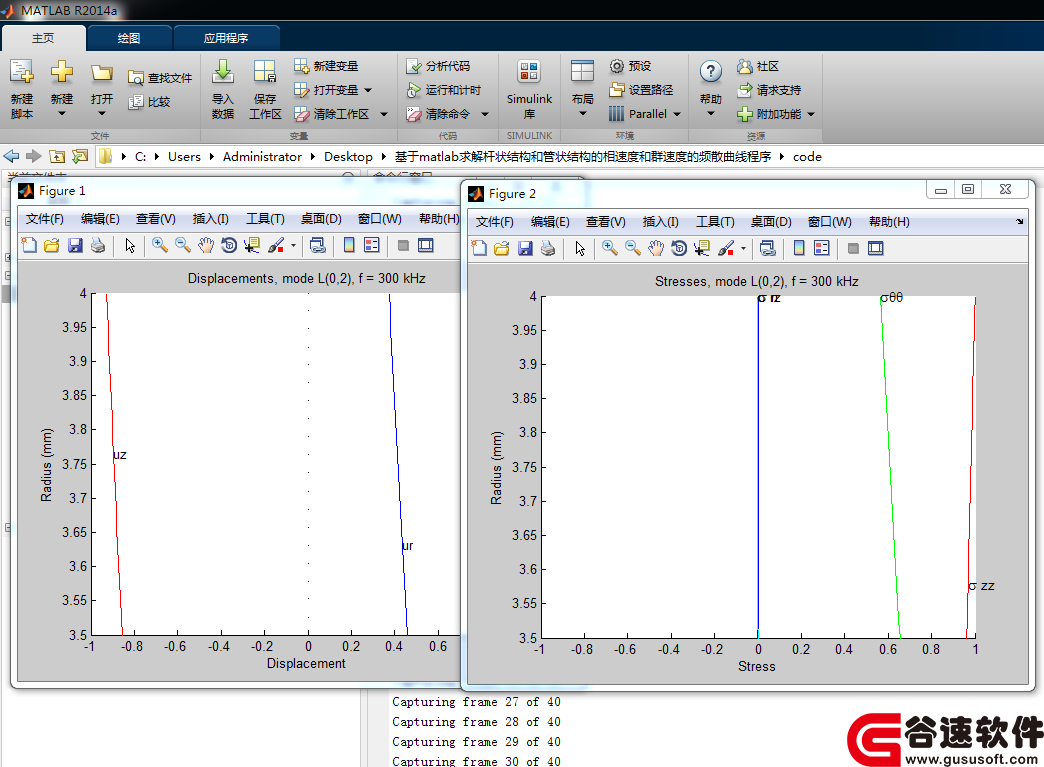
Task: Expand the 布局 (Layout) dropdown
Action: [x=583, y=114]
